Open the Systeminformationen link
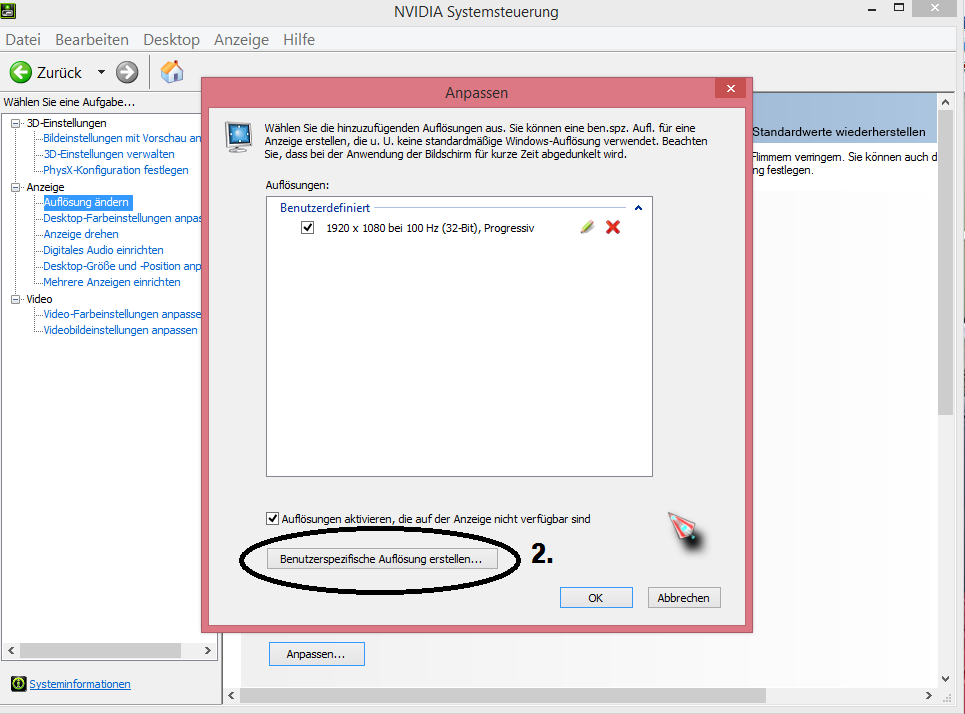This screenshot has height=714, width=965. click(80, 684)
